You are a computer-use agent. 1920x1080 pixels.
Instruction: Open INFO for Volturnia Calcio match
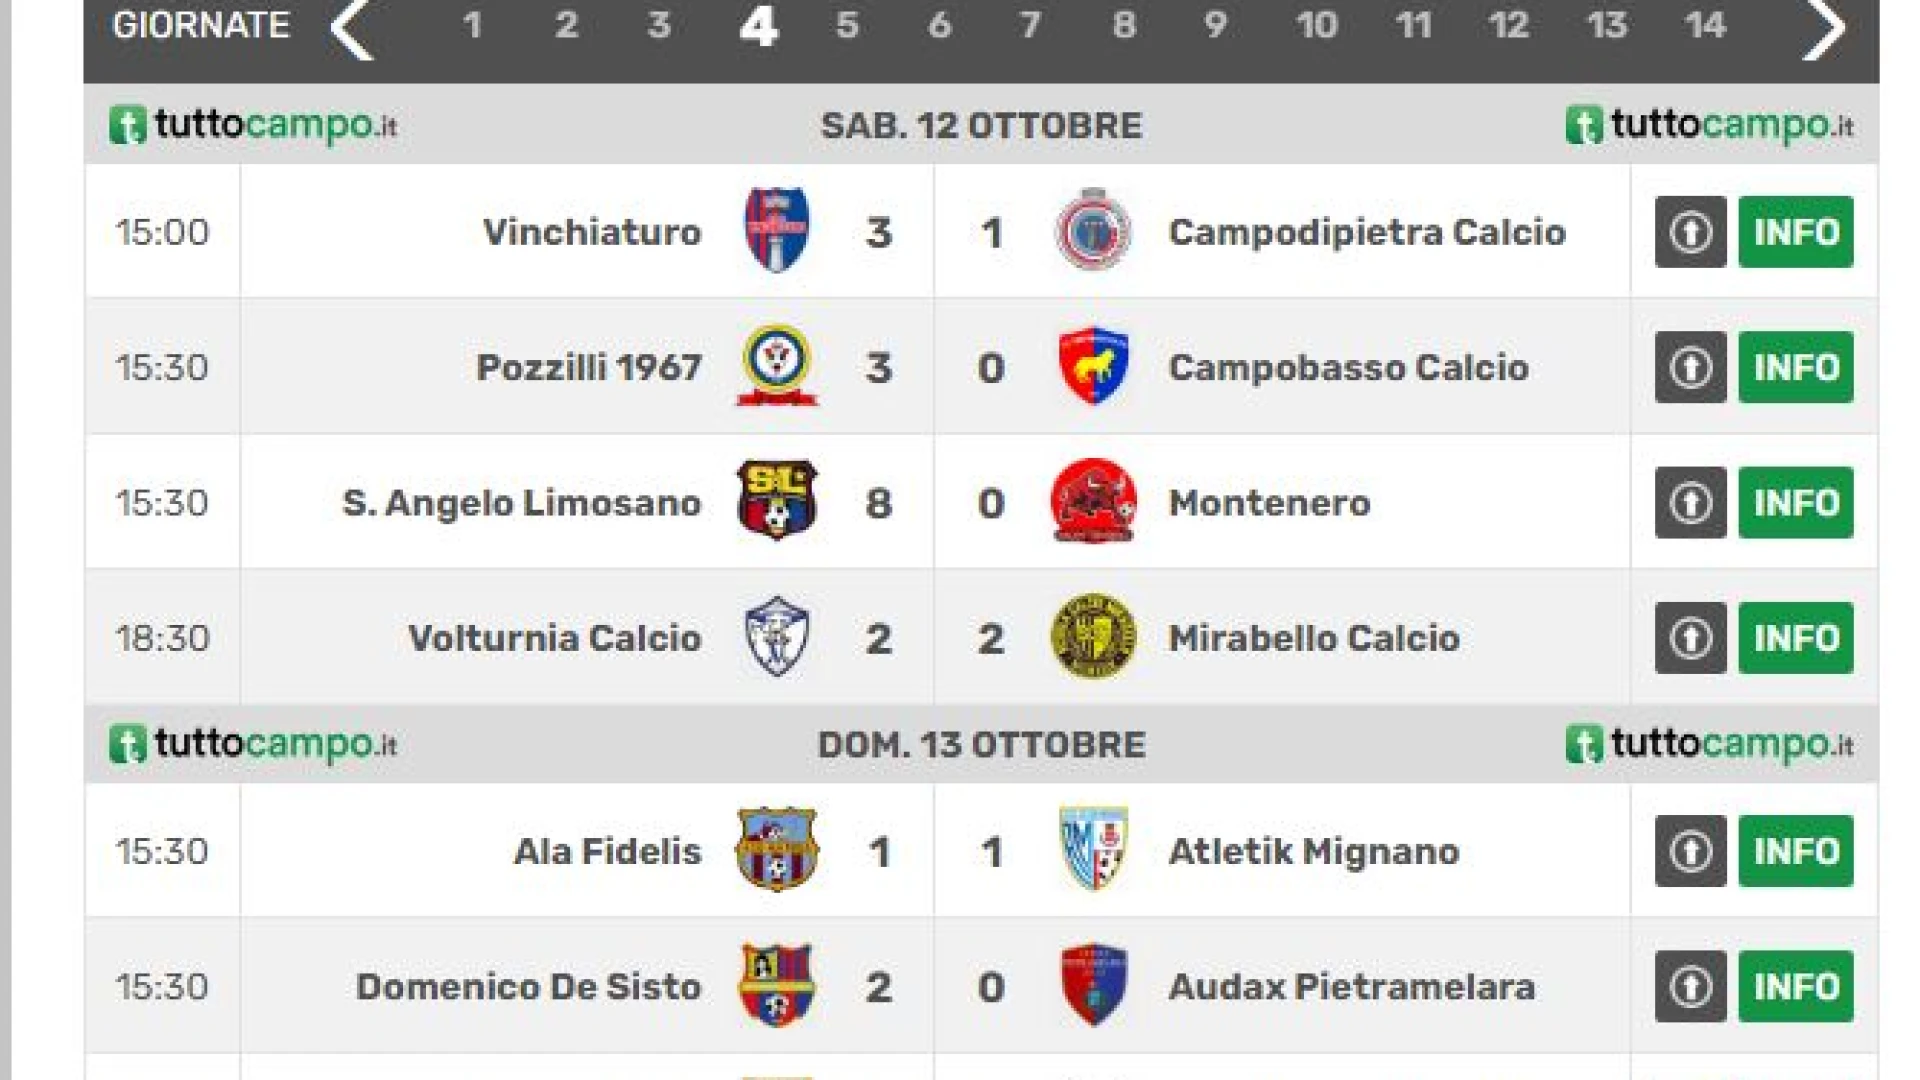point(1796,638)
